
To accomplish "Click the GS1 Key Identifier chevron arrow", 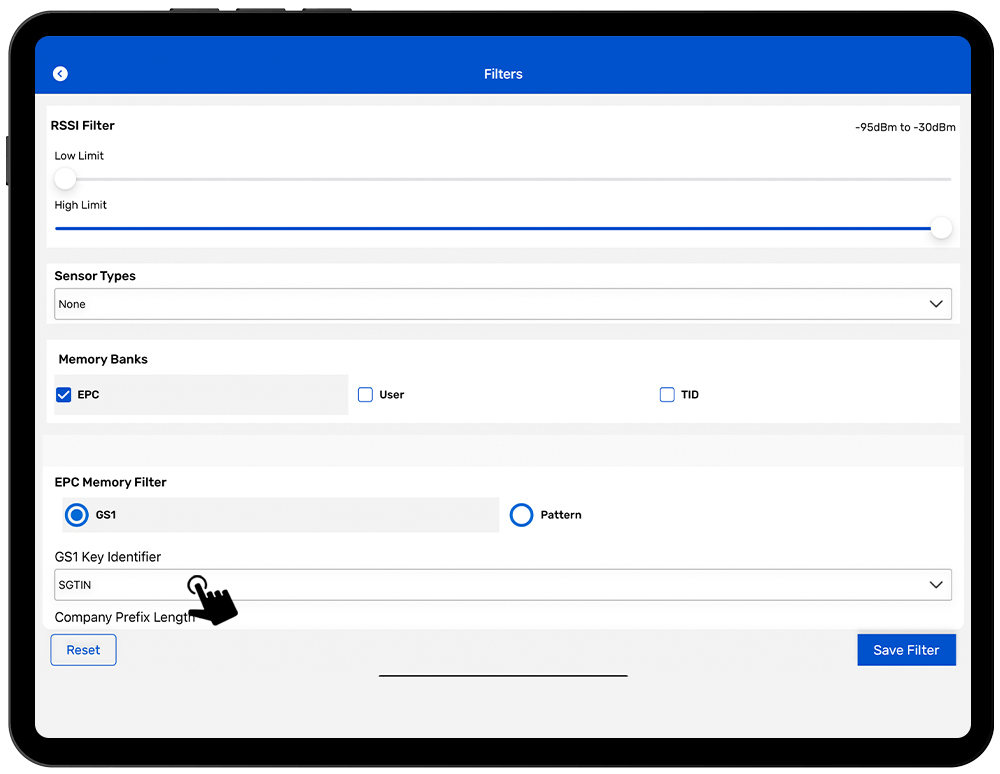I will pyautogui.click(x=936, y=585).
